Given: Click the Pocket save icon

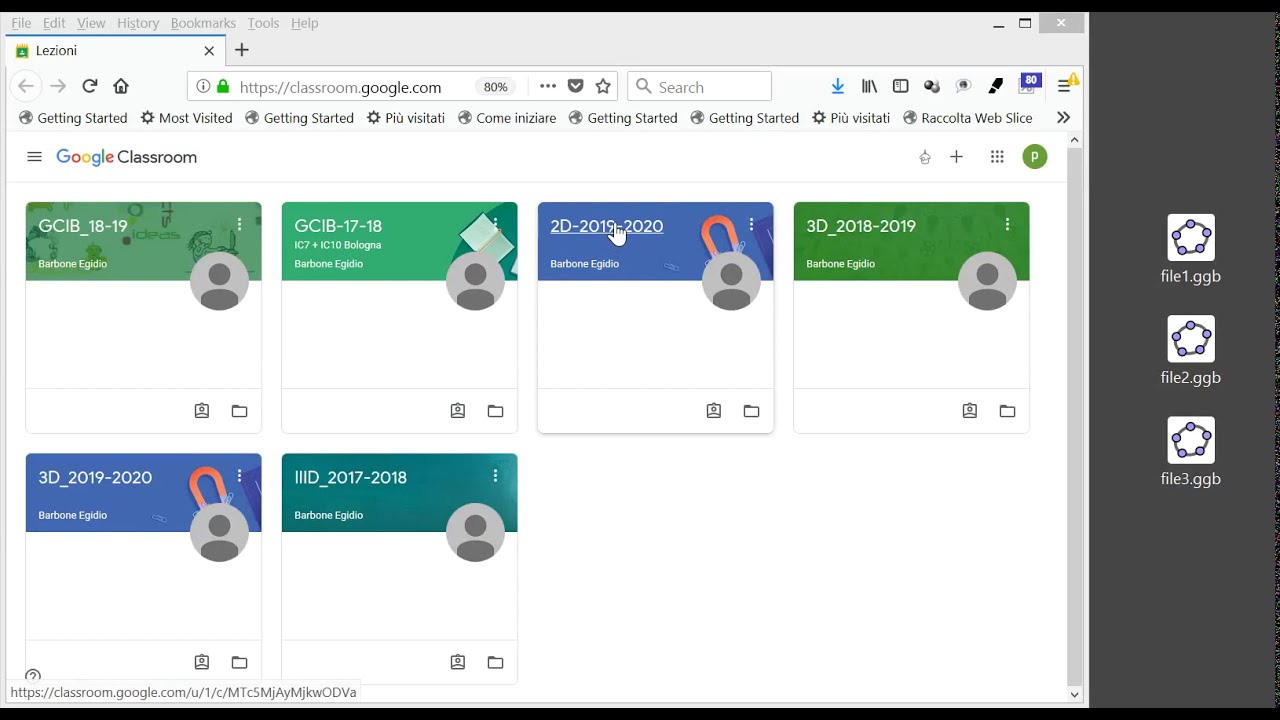Looking at the screenshot, I should (x=575, y=86).
